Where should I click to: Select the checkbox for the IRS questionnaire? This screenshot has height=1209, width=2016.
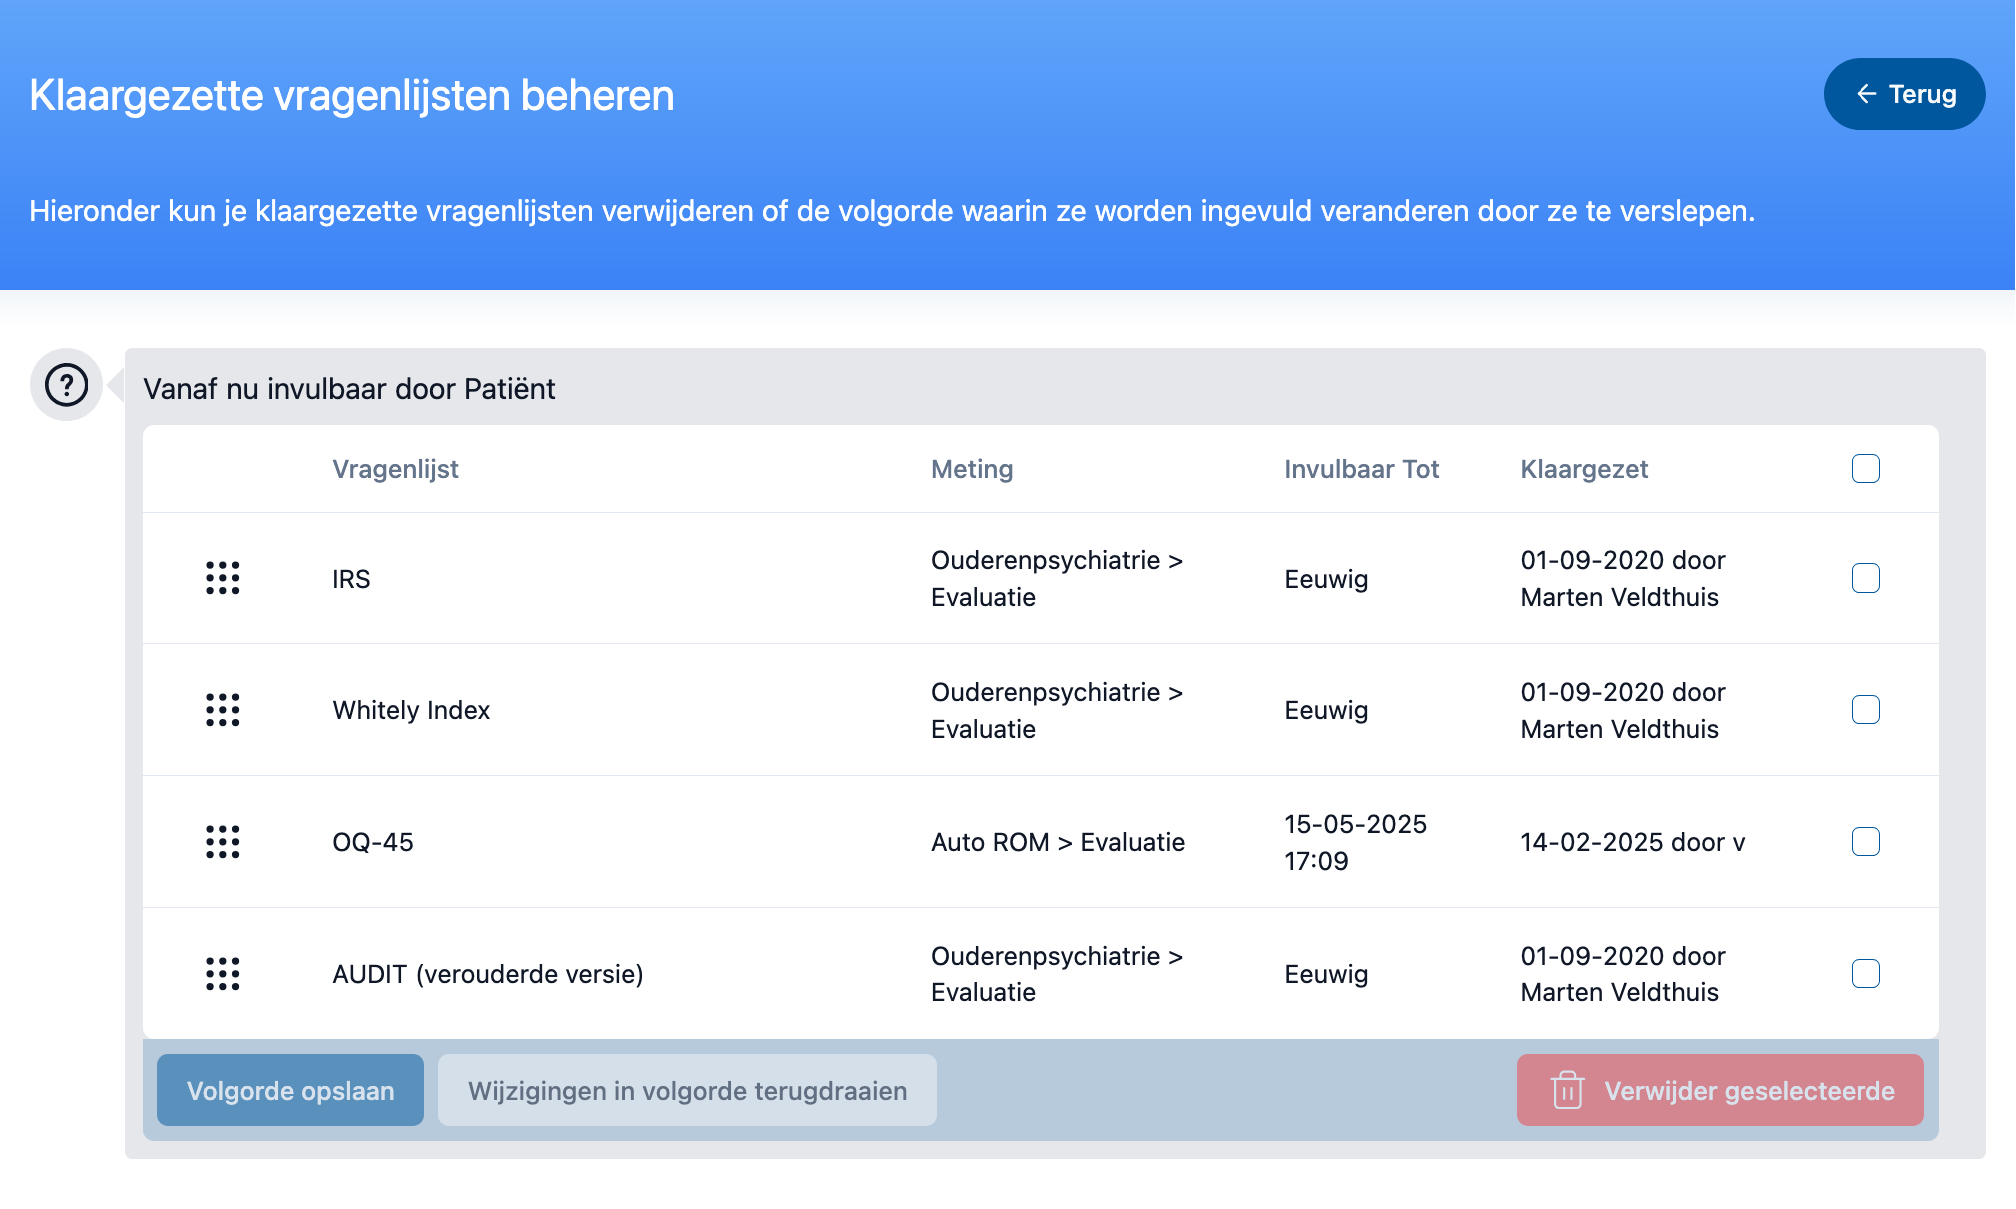(1865, 578)
